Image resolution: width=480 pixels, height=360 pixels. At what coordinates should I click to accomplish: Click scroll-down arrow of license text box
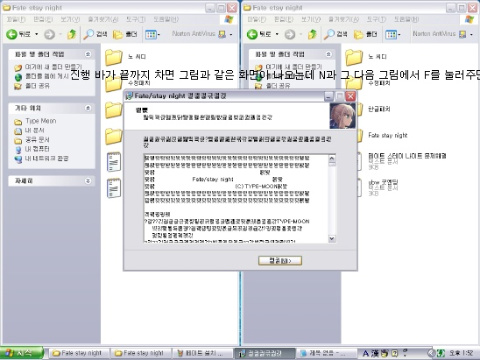click(332, 238)
